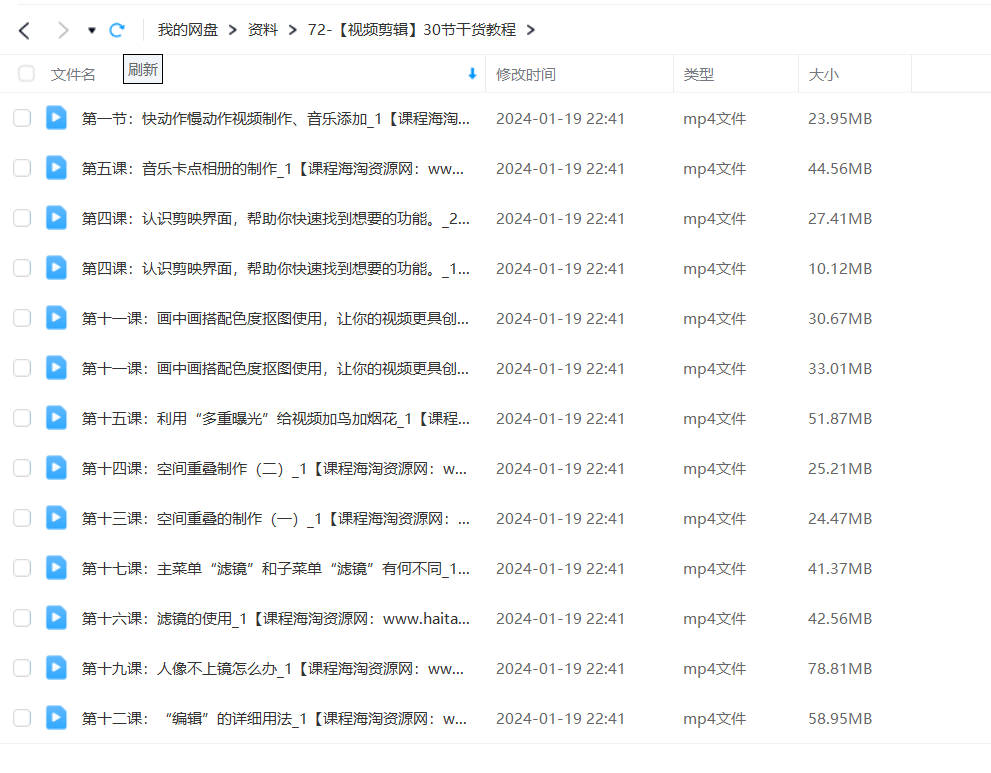This screenshot has width=991, height=773.
Task: Check the box for 第十三课 file
Action: point(22,518)
